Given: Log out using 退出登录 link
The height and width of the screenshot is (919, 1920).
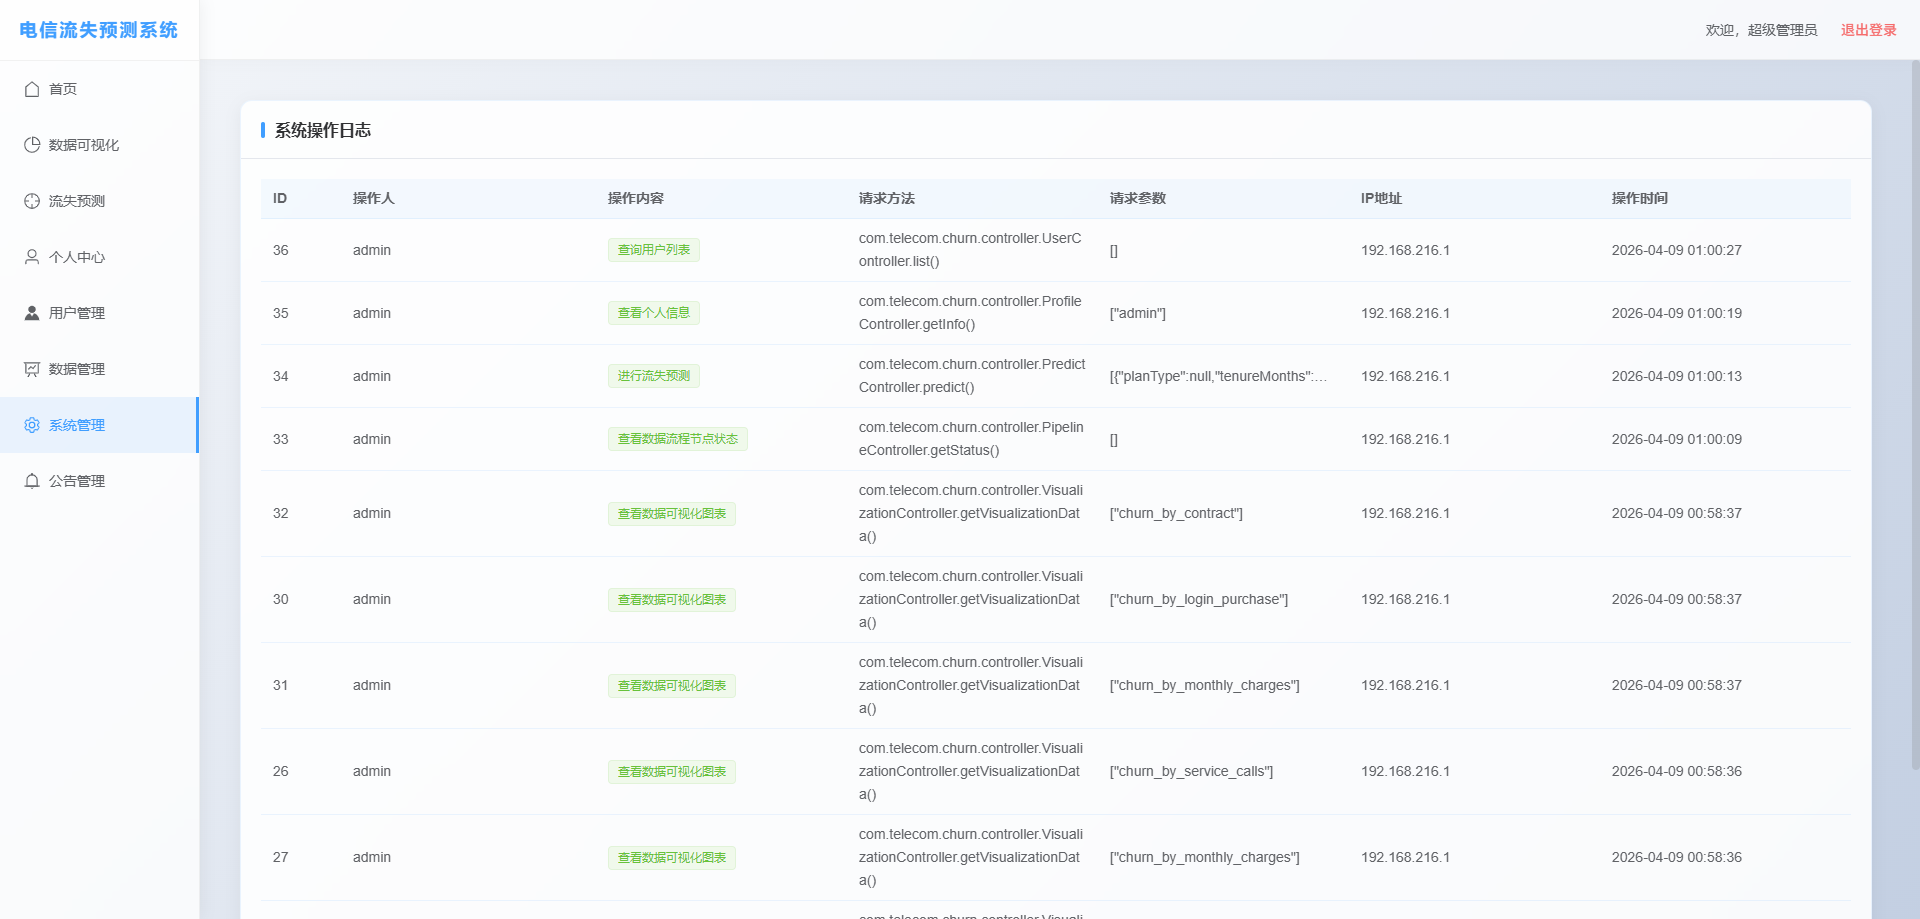Looking at the screenshot, I should click(x=1868, y=30).
